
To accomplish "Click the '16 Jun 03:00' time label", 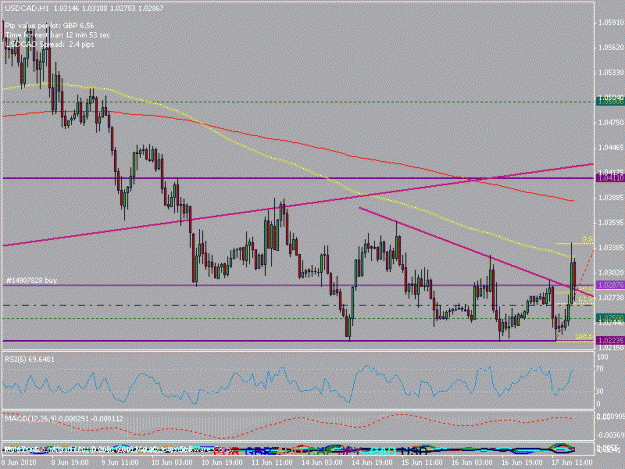I will click(471, 463).
